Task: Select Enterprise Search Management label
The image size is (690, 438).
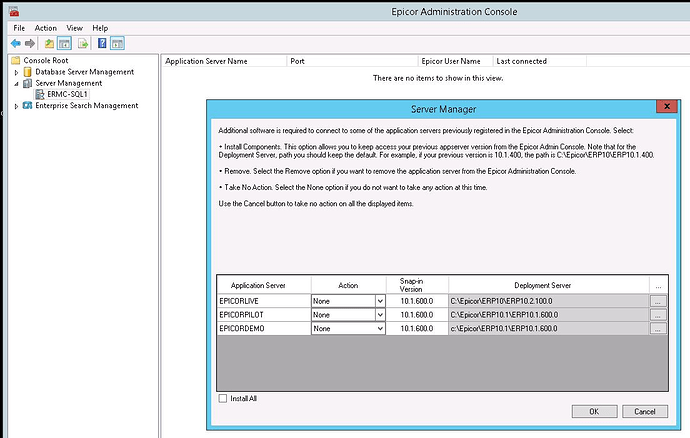Action: pos(87,106)
